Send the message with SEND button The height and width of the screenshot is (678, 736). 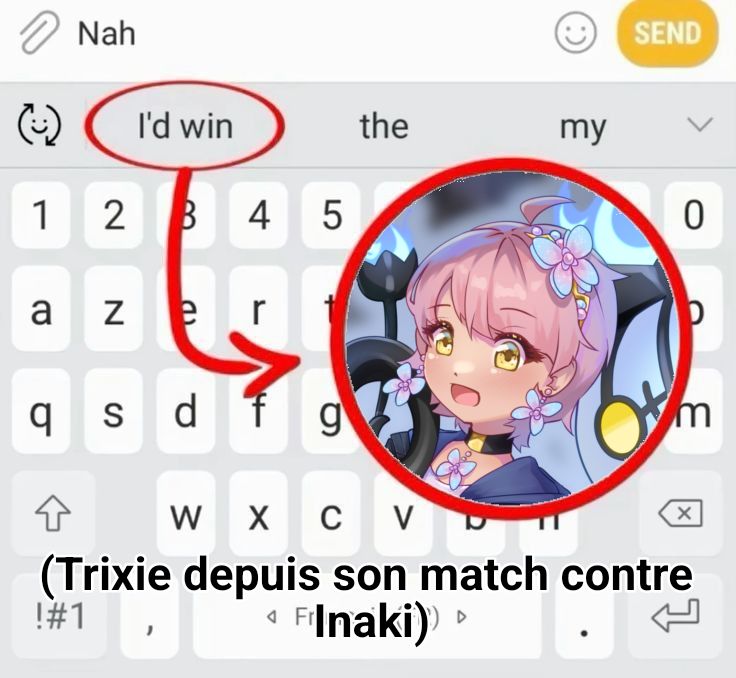coord(667,33)
